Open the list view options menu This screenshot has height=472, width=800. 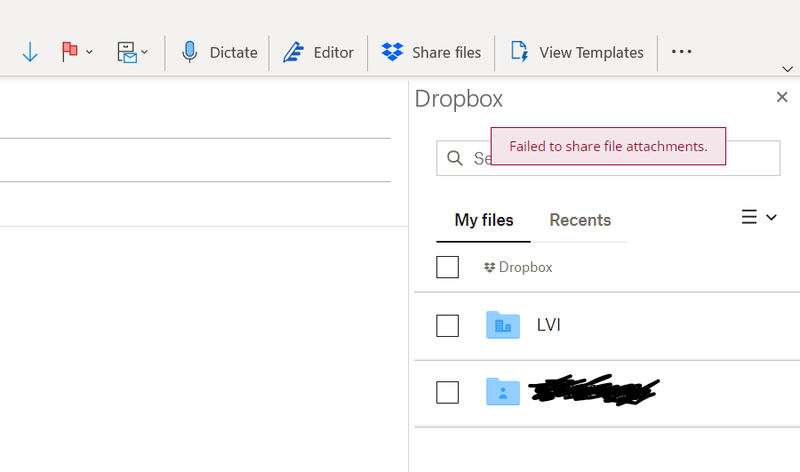(x=759, y=217)
